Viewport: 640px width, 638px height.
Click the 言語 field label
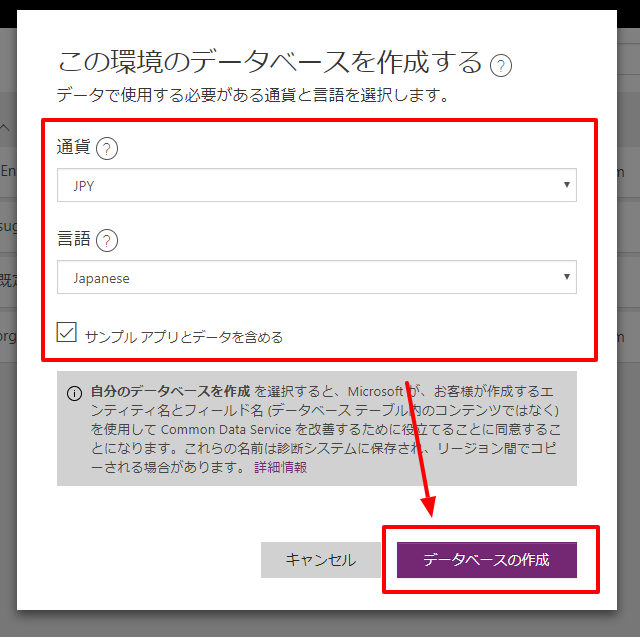click(73, 239)
